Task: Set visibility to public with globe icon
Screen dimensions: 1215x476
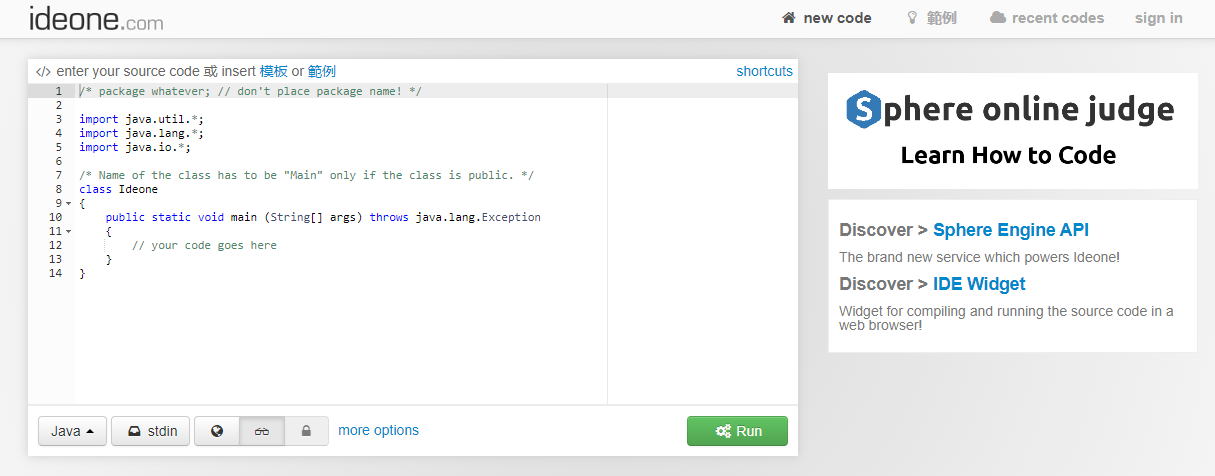Action: click(x=217, y=431)
